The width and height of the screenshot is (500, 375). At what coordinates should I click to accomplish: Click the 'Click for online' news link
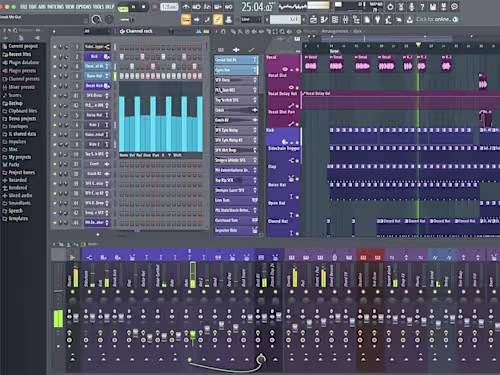[434, 19]
